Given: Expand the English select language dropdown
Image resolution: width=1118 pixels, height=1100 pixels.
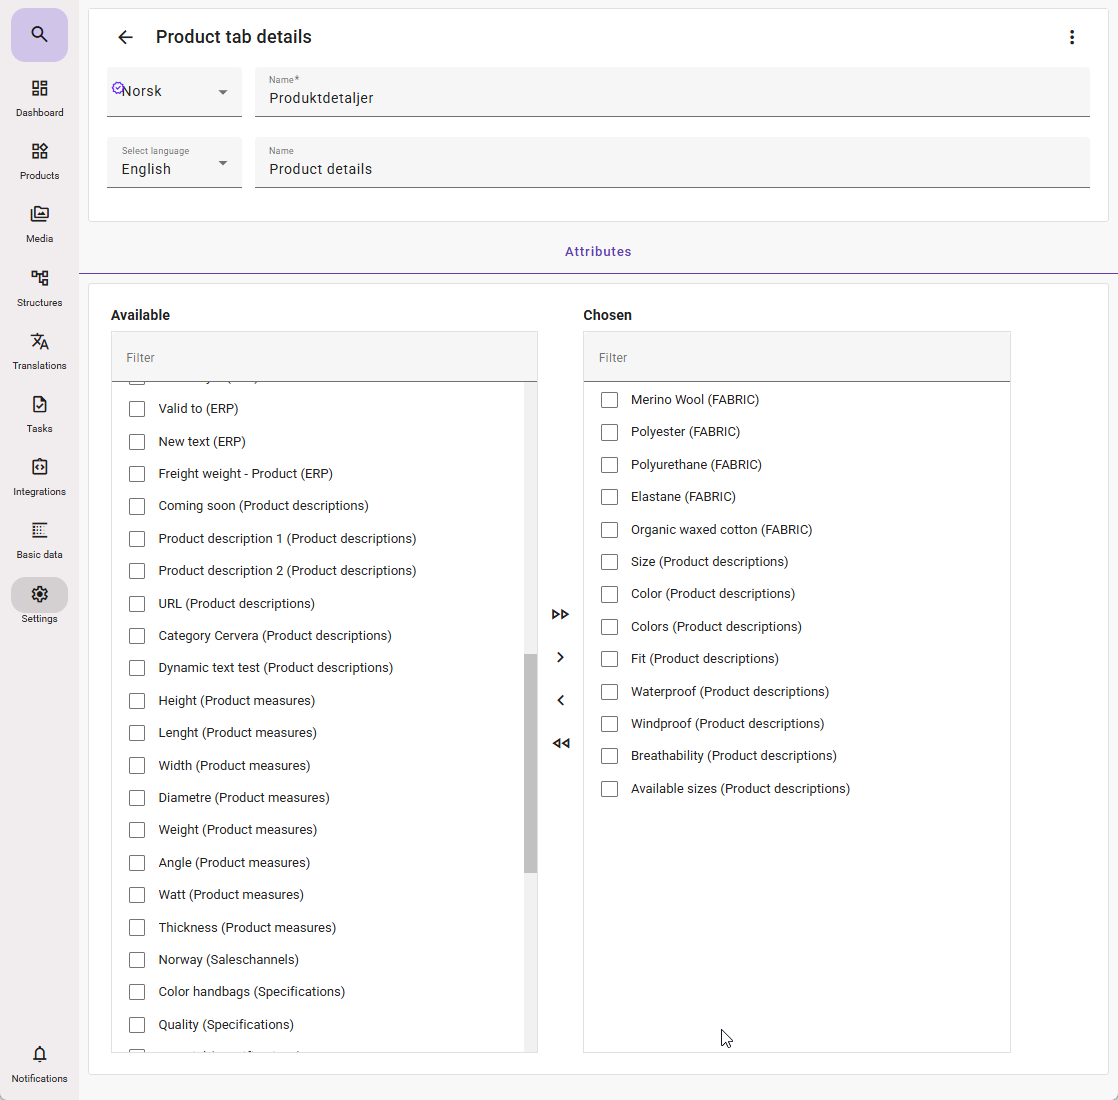Looking at the screenshot, I should point(174,163).
